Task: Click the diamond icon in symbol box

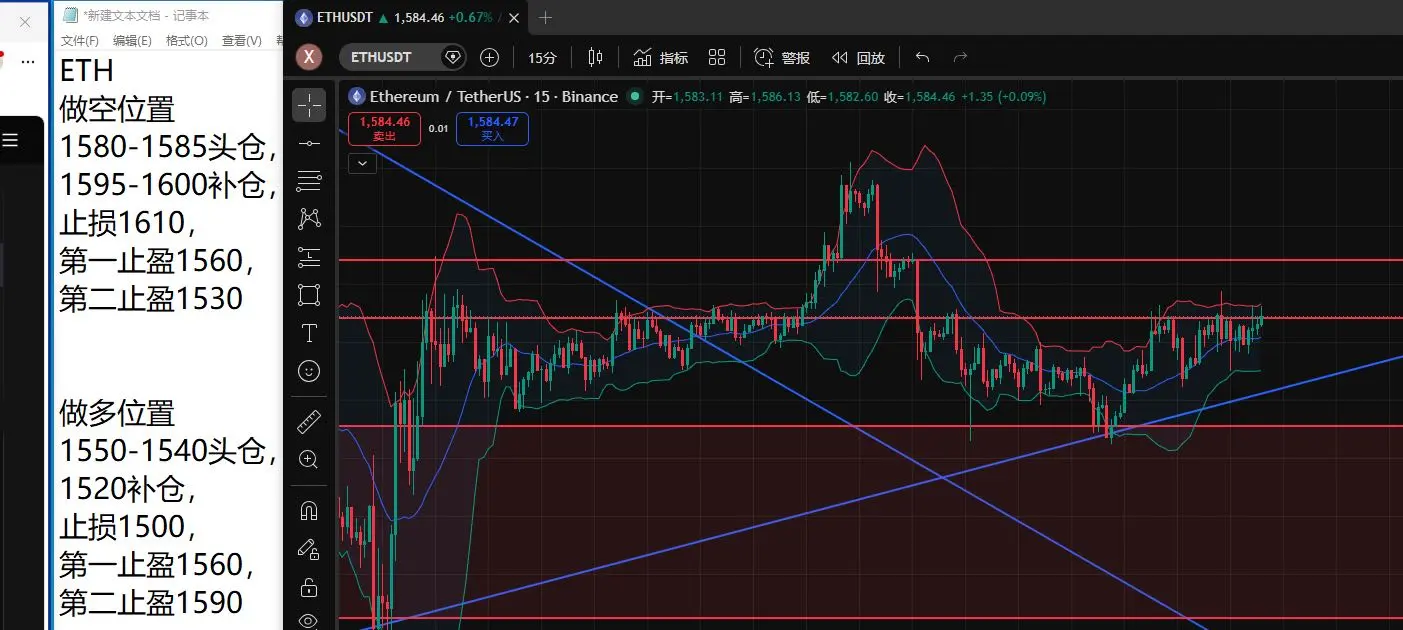Action: (453, 57)
